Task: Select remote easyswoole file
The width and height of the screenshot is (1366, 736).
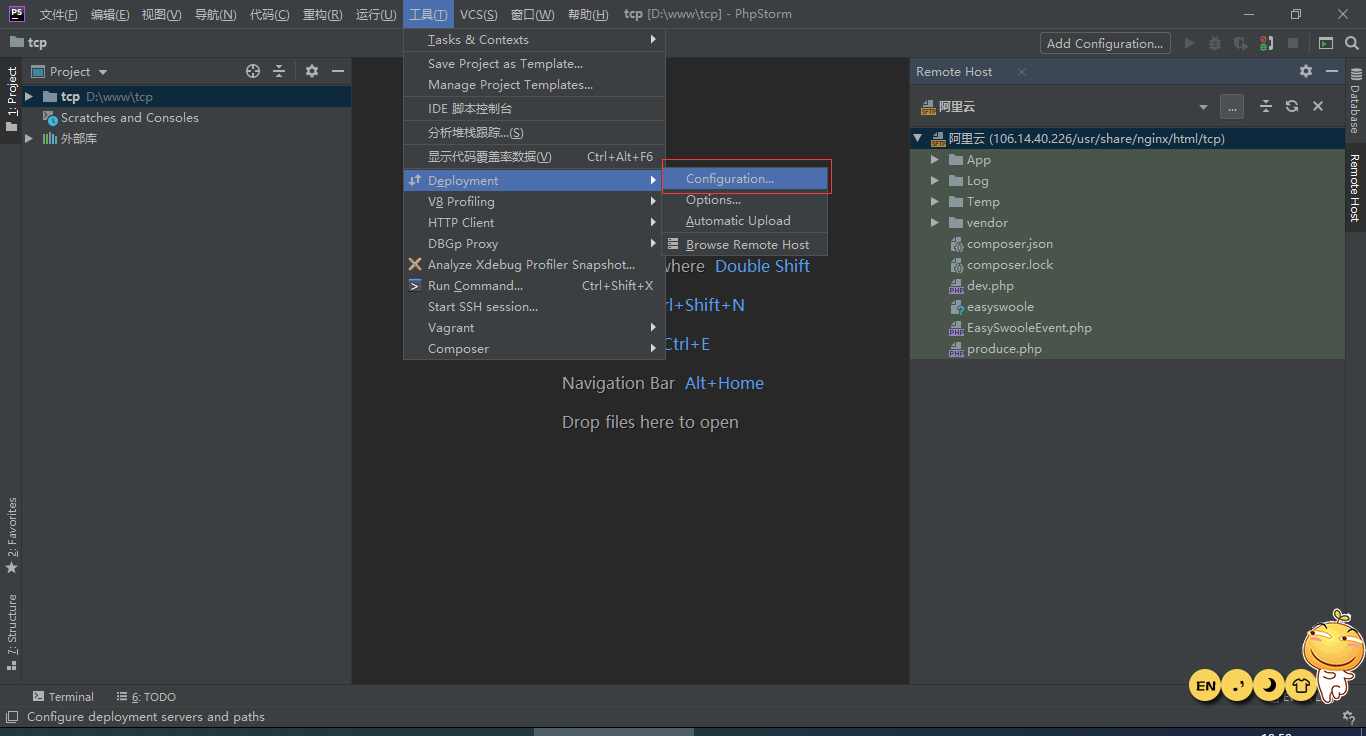Action: 1000,306
